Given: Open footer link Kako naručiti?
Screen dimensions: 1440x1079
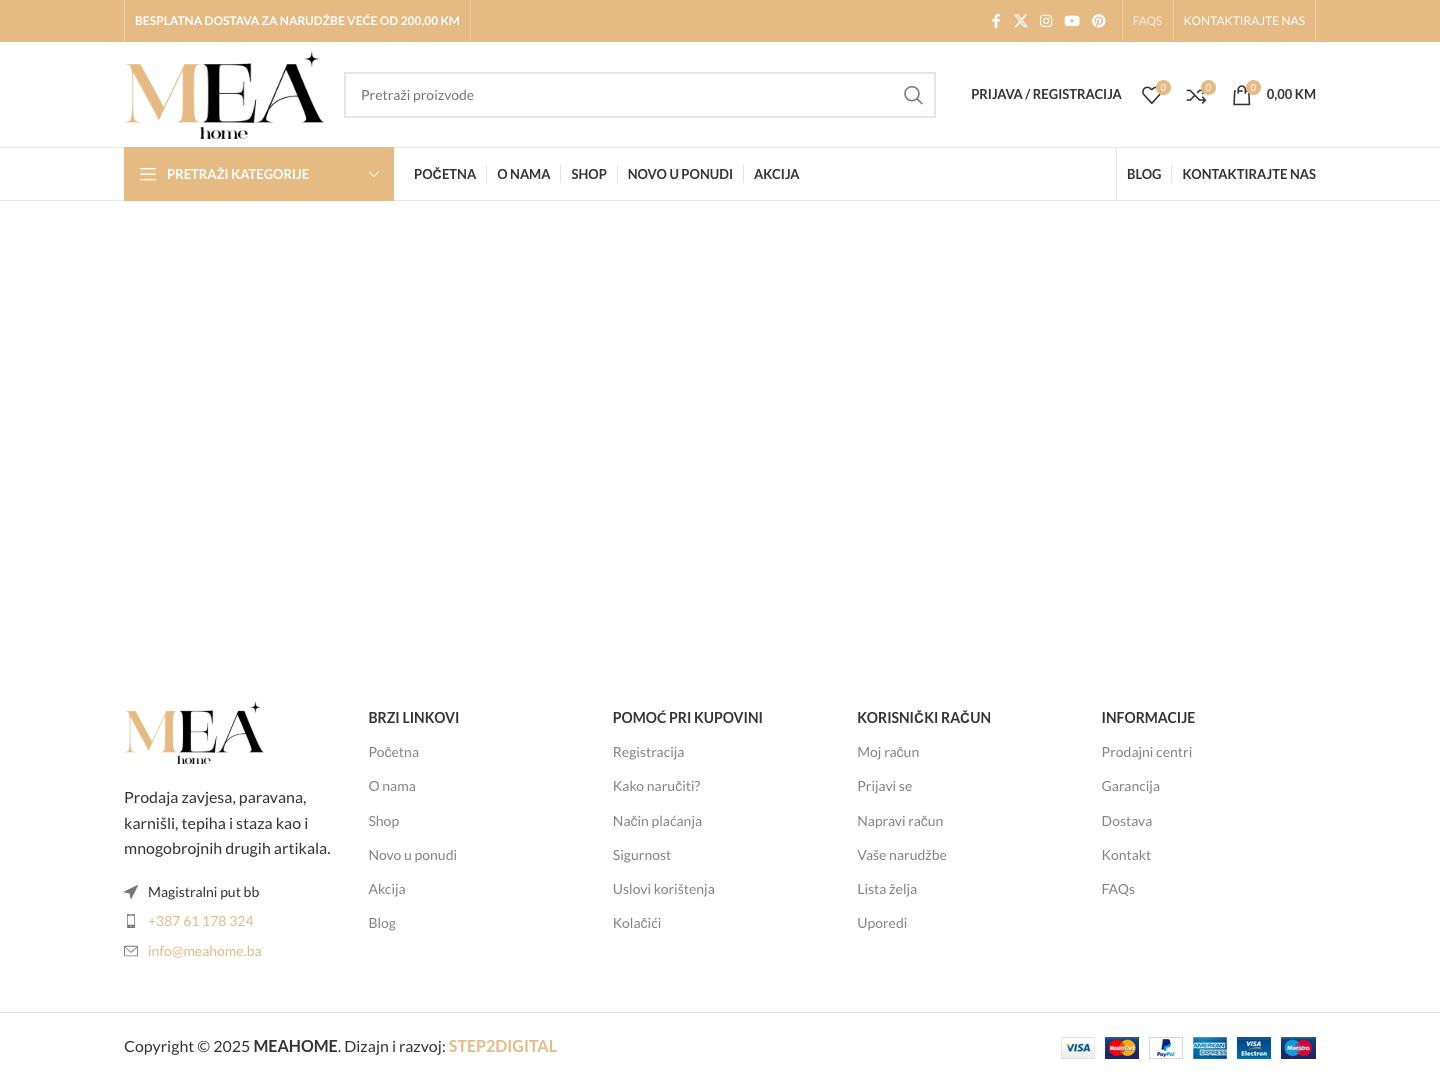Looking at the screenshot, I should coord(657,786).
